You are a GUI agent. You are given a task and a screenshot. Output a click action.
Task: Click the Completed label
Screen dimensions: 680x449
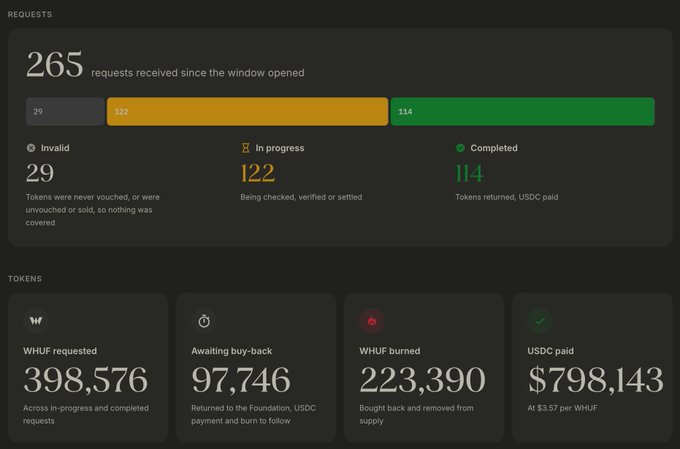(494, 148)
